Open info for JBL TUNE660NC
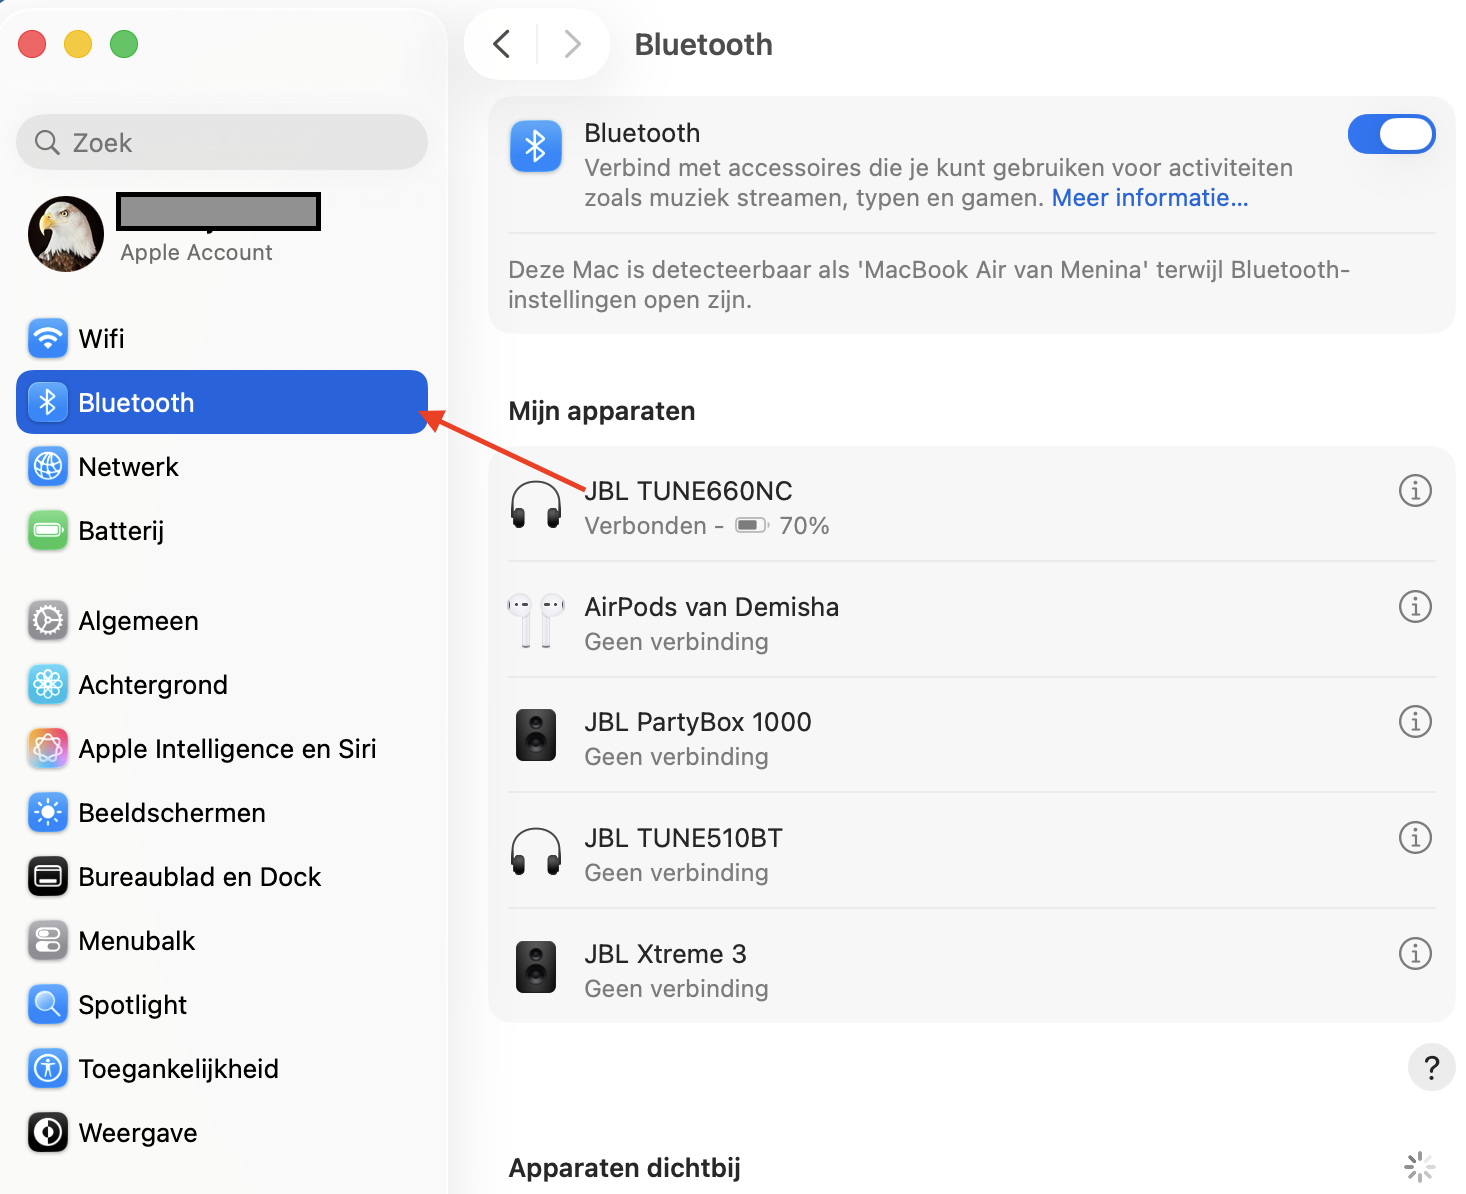The height and width of the screenshot is (1194, 1466). click(x=1415, y=491)
